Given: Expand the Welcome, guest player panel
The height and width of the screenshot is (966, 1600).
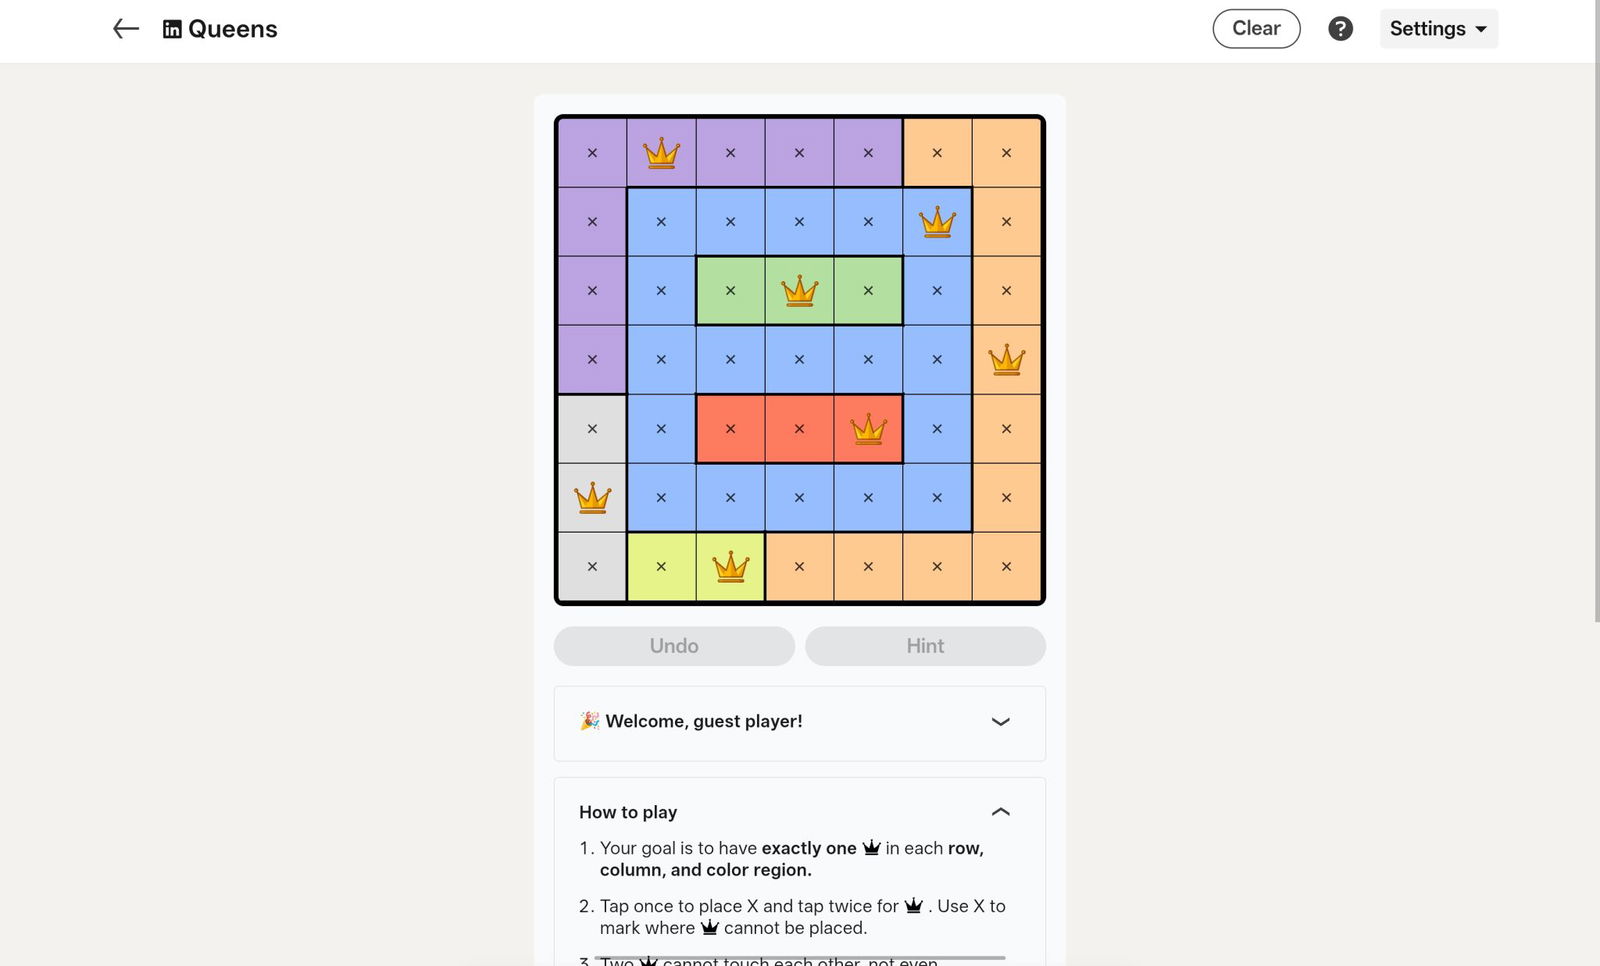Looking at the screenshot, I should click(1000, 722).
